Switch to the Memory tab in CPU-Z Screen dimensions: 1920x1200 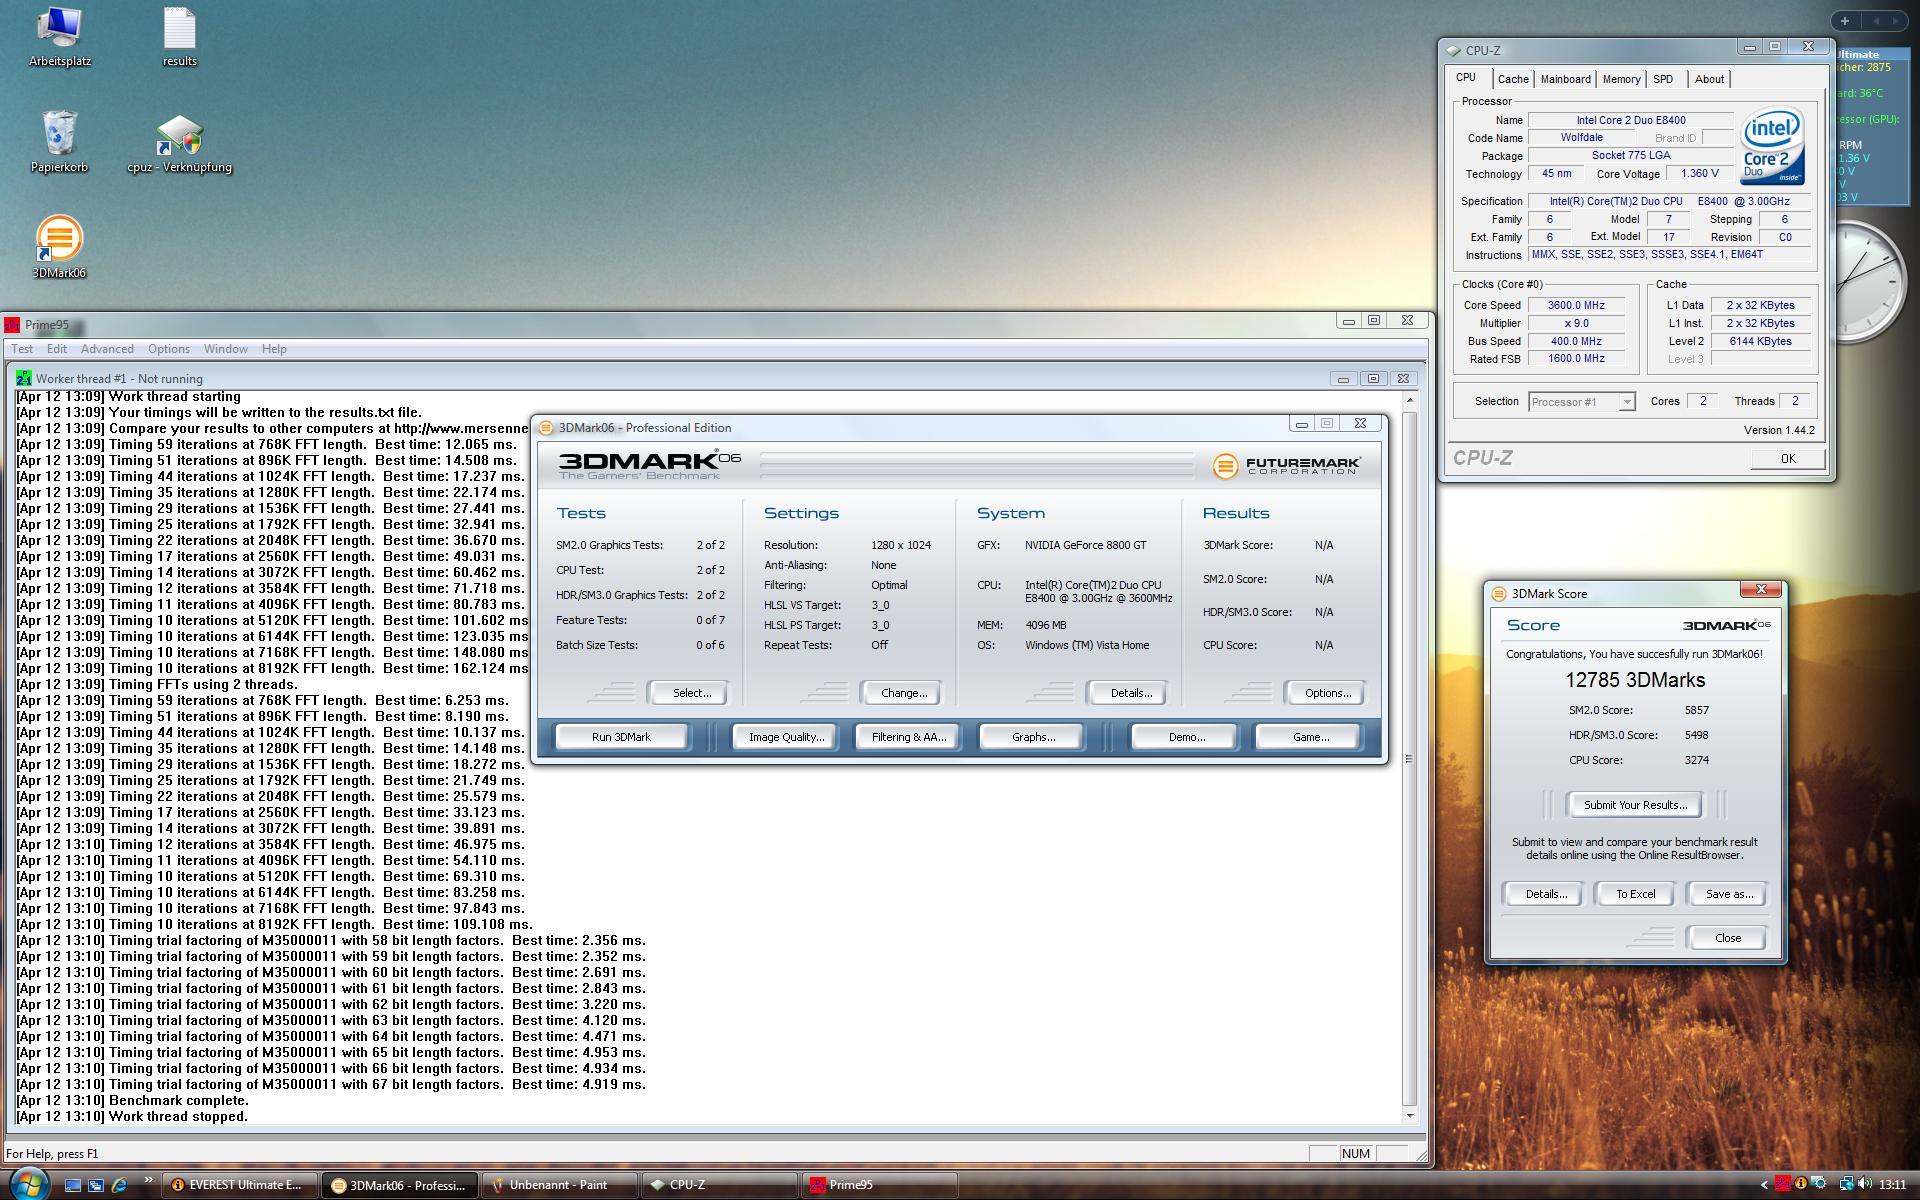[x=1621, y=79]
